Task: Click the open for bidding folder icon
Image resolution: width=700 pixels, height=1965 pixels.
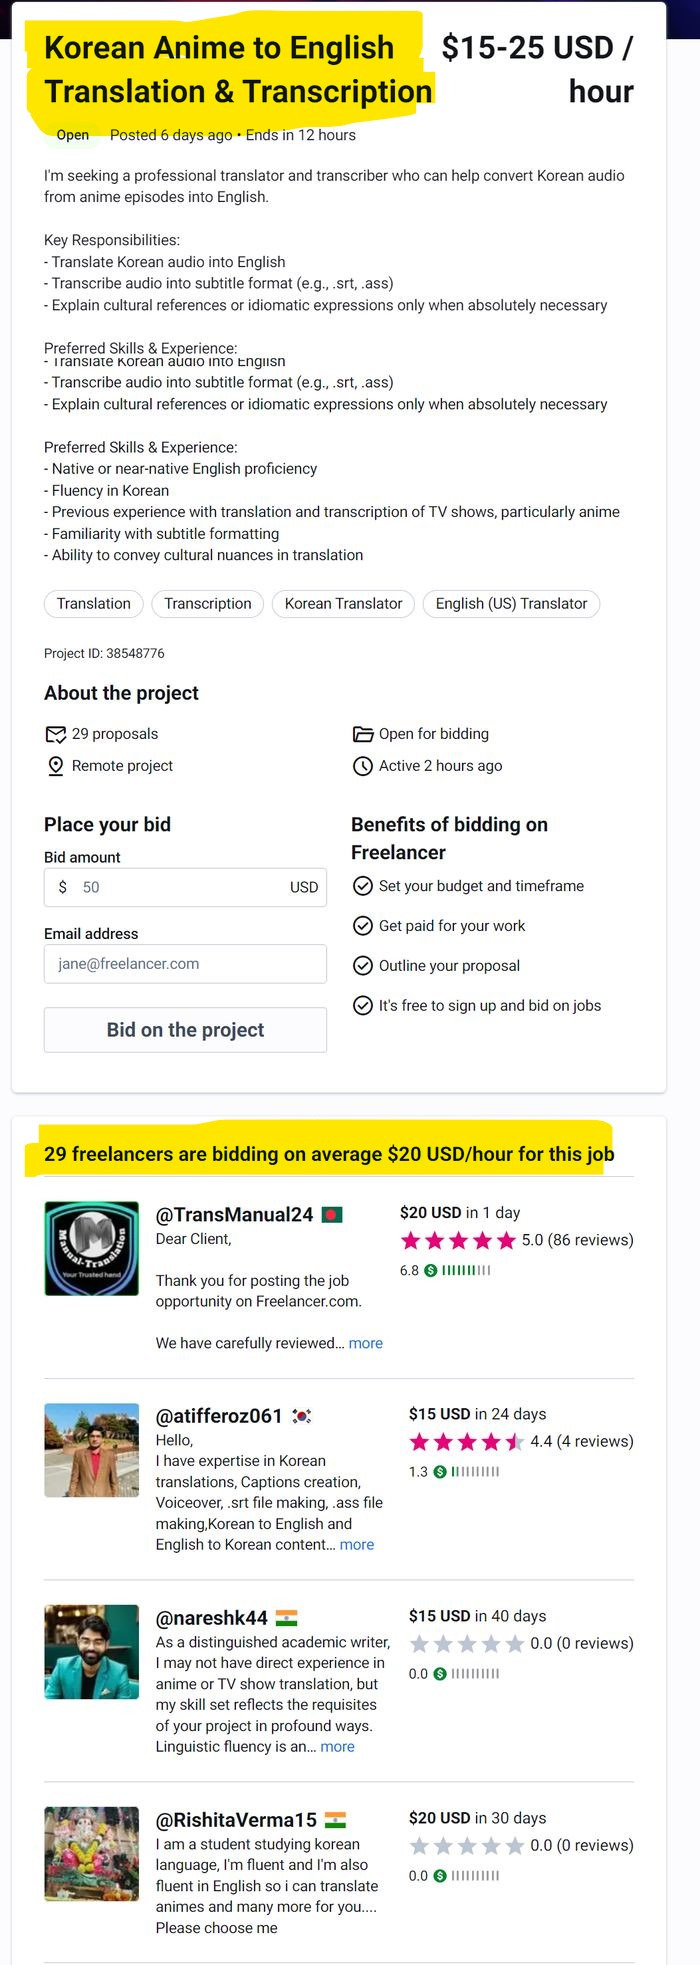Action: click(363, 734)
